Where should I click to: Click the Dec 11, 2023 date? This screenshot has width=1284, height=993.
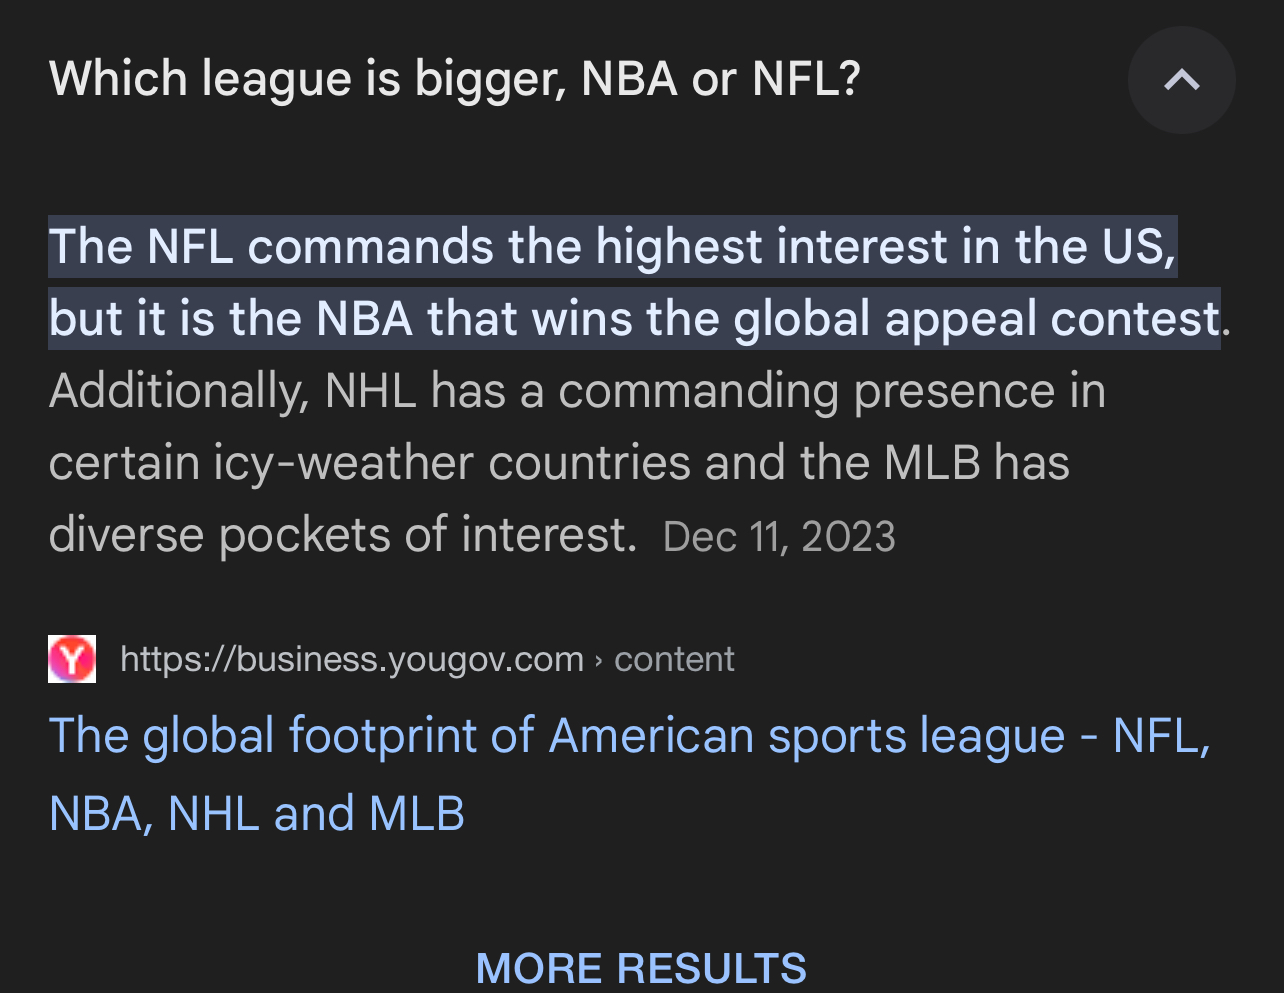779,537
